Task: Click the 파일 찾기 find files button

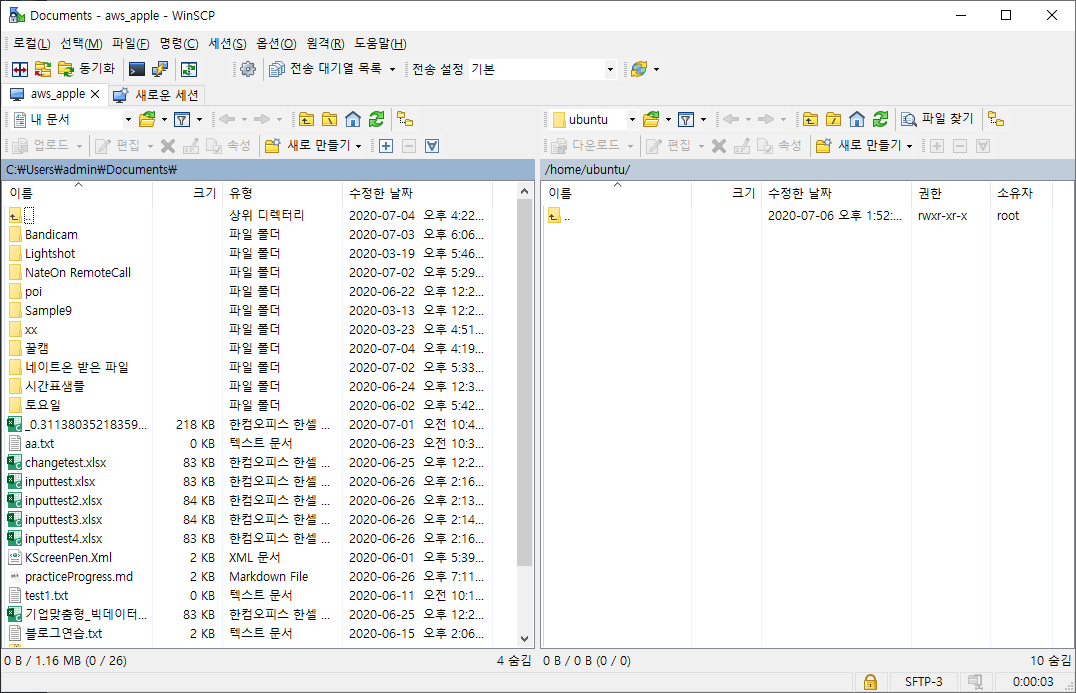Action: [x=938, y=119]
